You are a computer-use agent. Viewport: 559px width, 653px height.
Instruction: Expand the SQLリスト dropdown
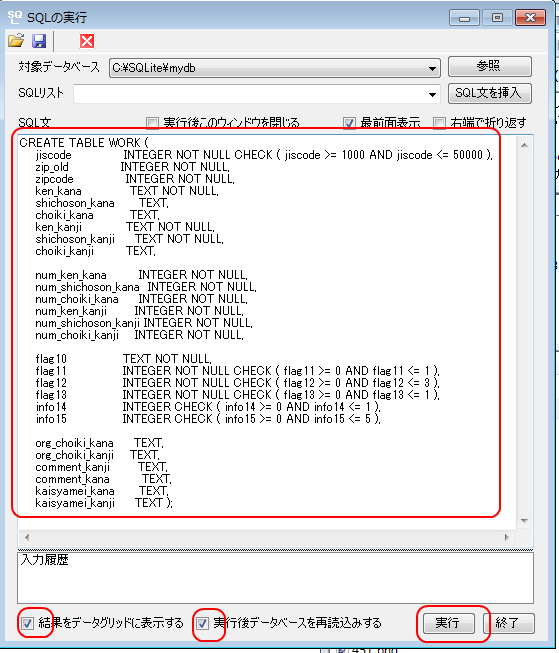coord(432,95)
